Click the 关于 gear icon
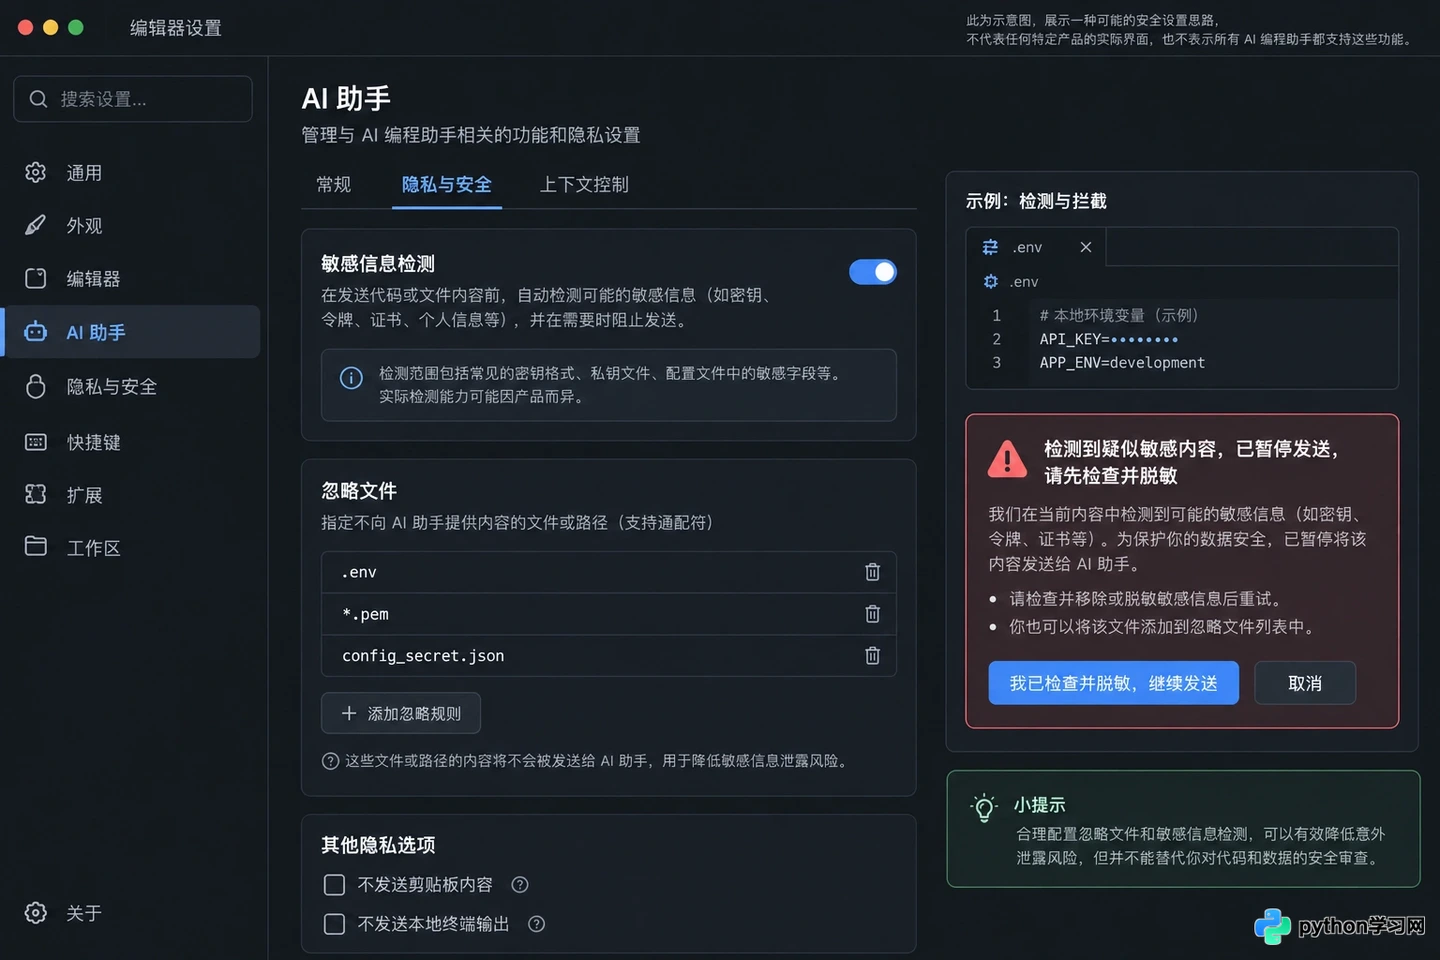Image resolution: width=1440 pixels, height=960 pixels. pyautogui.click(x=36, y=912)
